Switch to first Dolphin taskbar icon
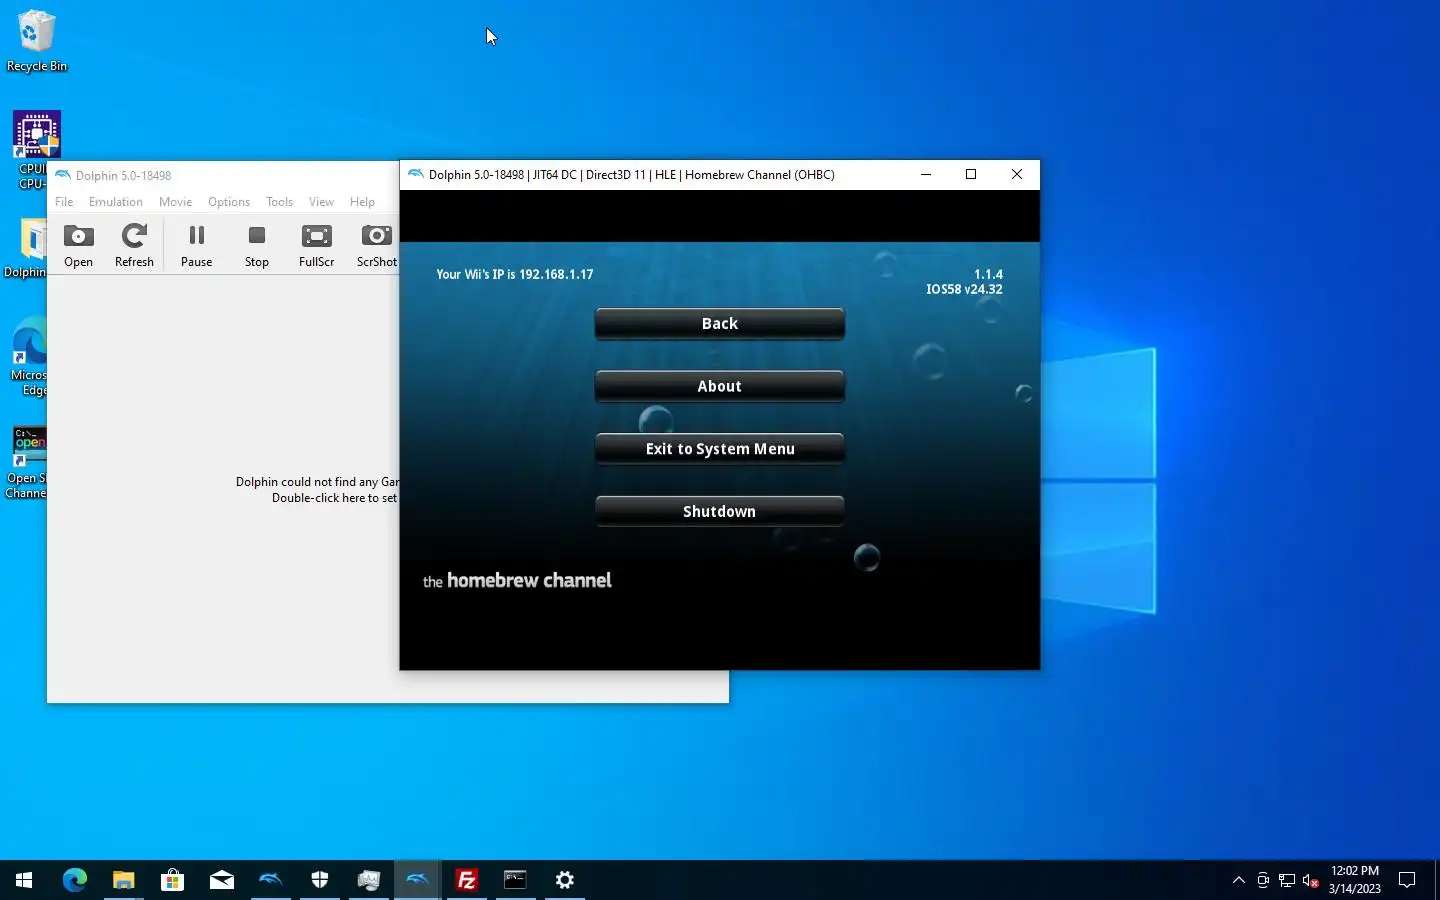The height and width of the screenshot is (900, 1440). point(270,880)
